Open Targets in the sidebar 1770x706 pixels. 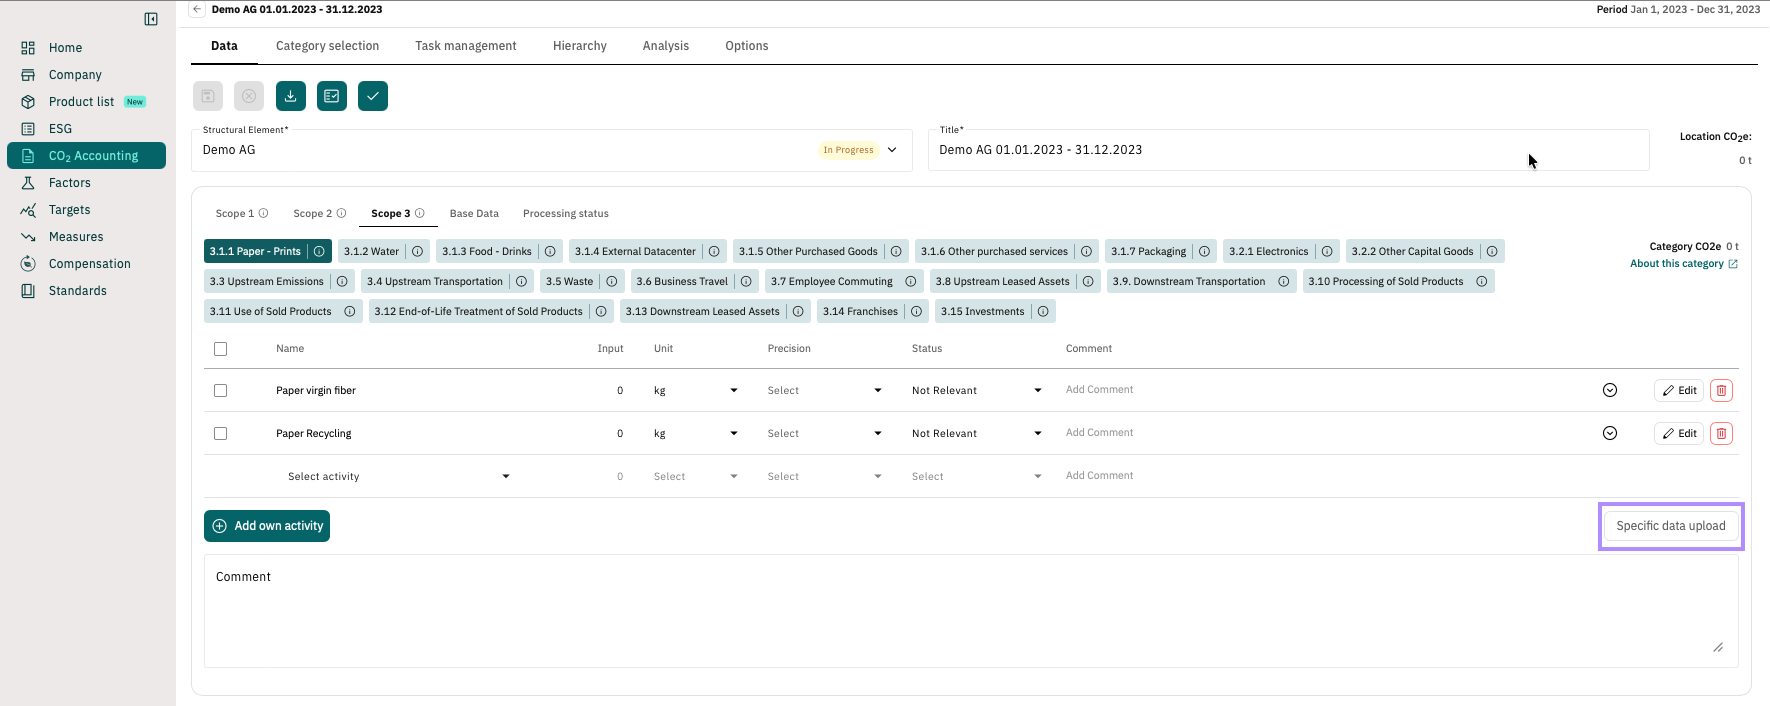pos(87,210)
